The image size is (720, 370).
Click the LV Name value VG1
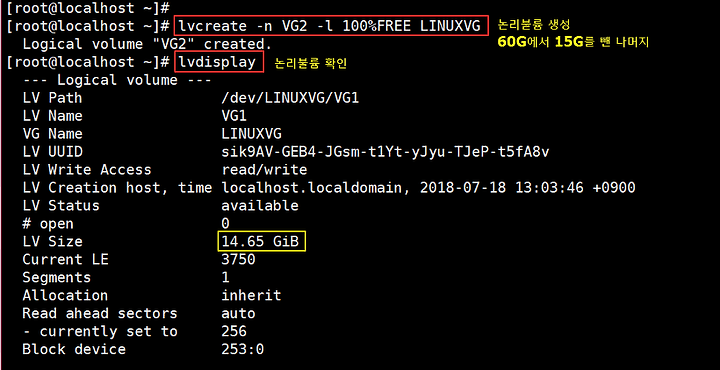coord(234,116)
